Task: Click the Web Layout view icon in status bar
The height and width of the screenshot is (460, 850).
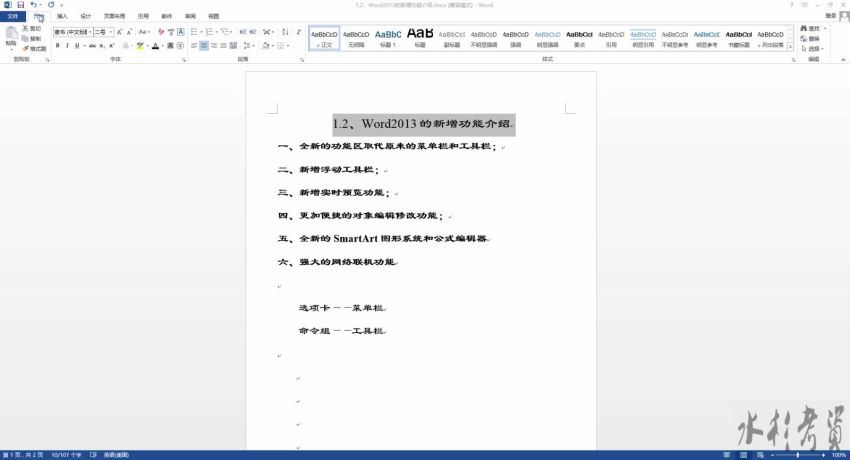Action: coord(761,455)
